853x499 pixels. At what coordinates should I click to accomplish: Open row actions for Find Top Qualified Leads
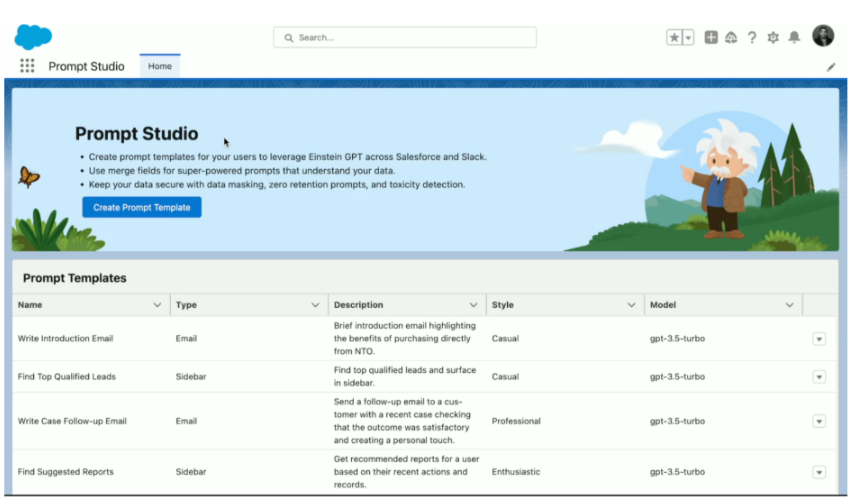[819, 377]
